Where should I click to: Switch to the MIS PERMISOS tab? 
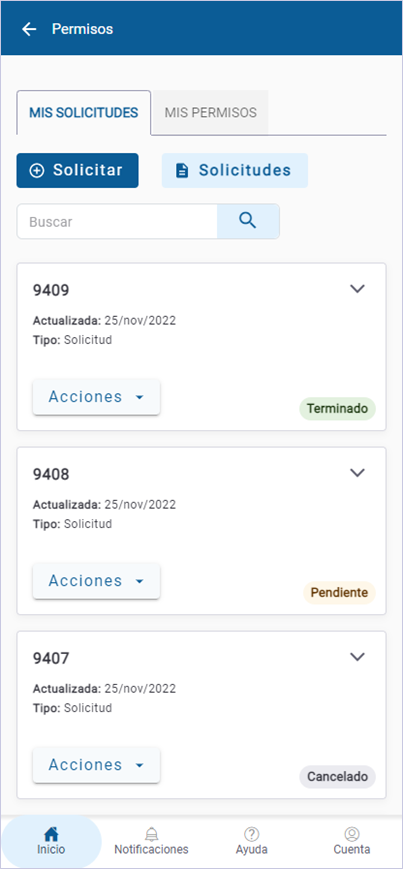[211, 113]
